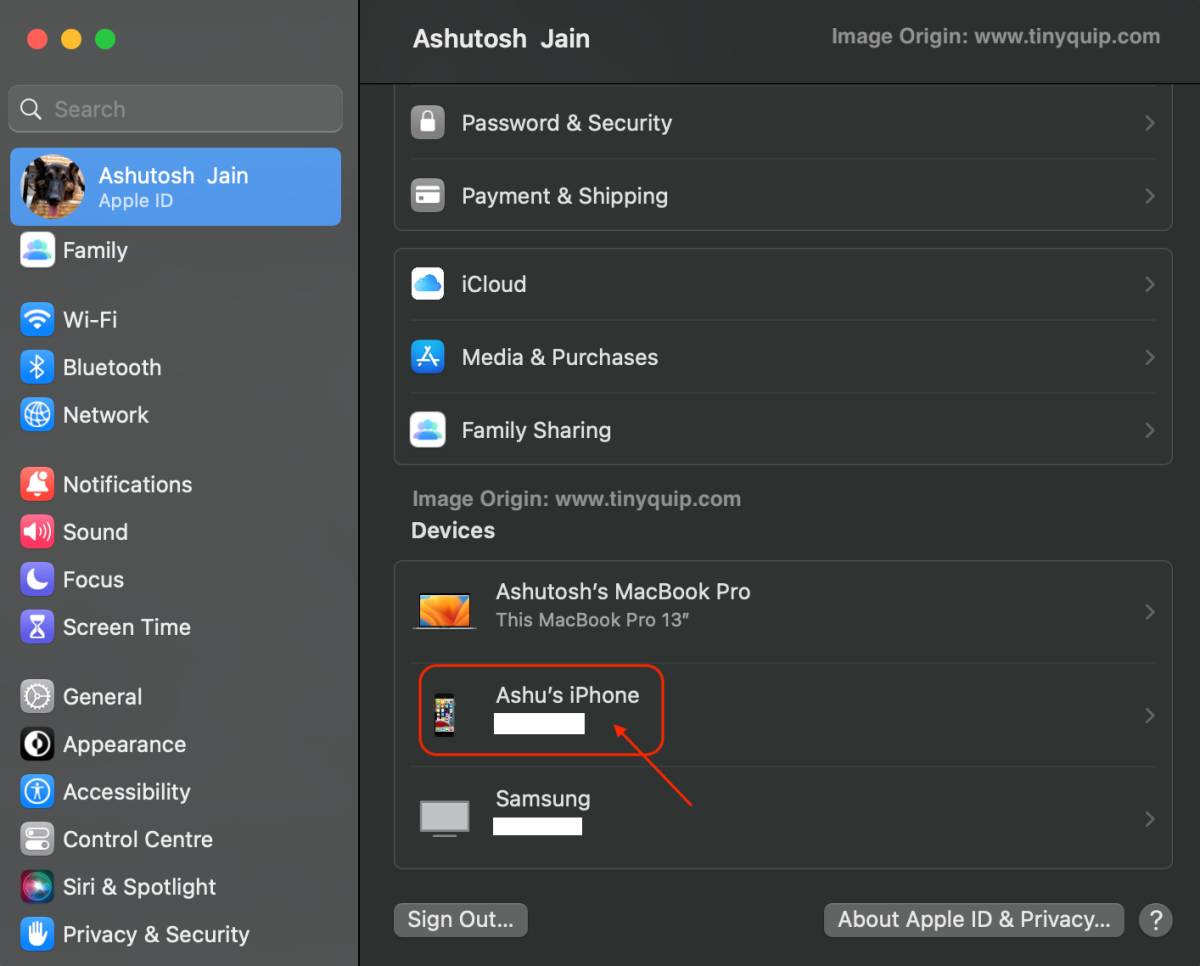Screen dimensions: 1200x966
Task: Click About Apple ID & Privacy button
Action: [x=973, y=920]
